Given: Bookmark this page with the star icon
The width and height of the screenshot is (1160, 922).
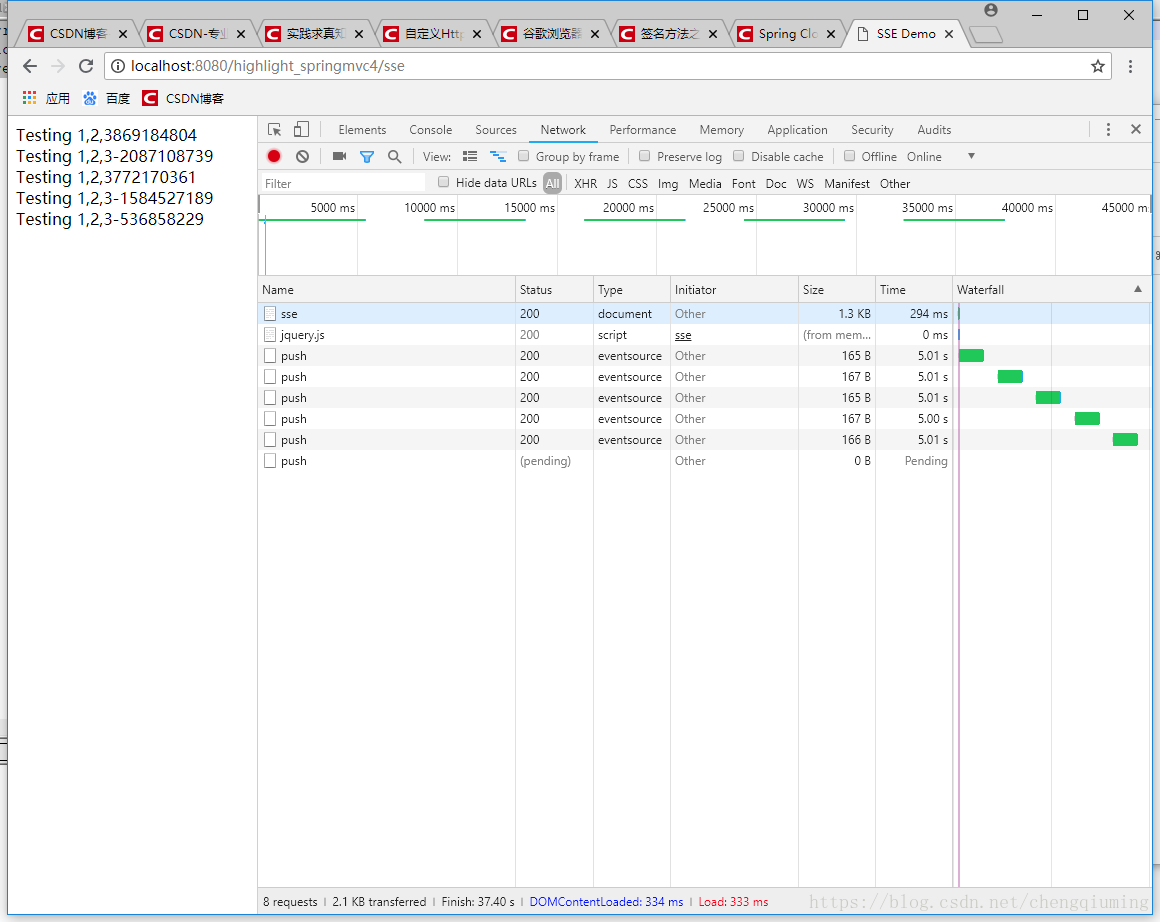Looking at the screenshot, I should [1098, 66].
